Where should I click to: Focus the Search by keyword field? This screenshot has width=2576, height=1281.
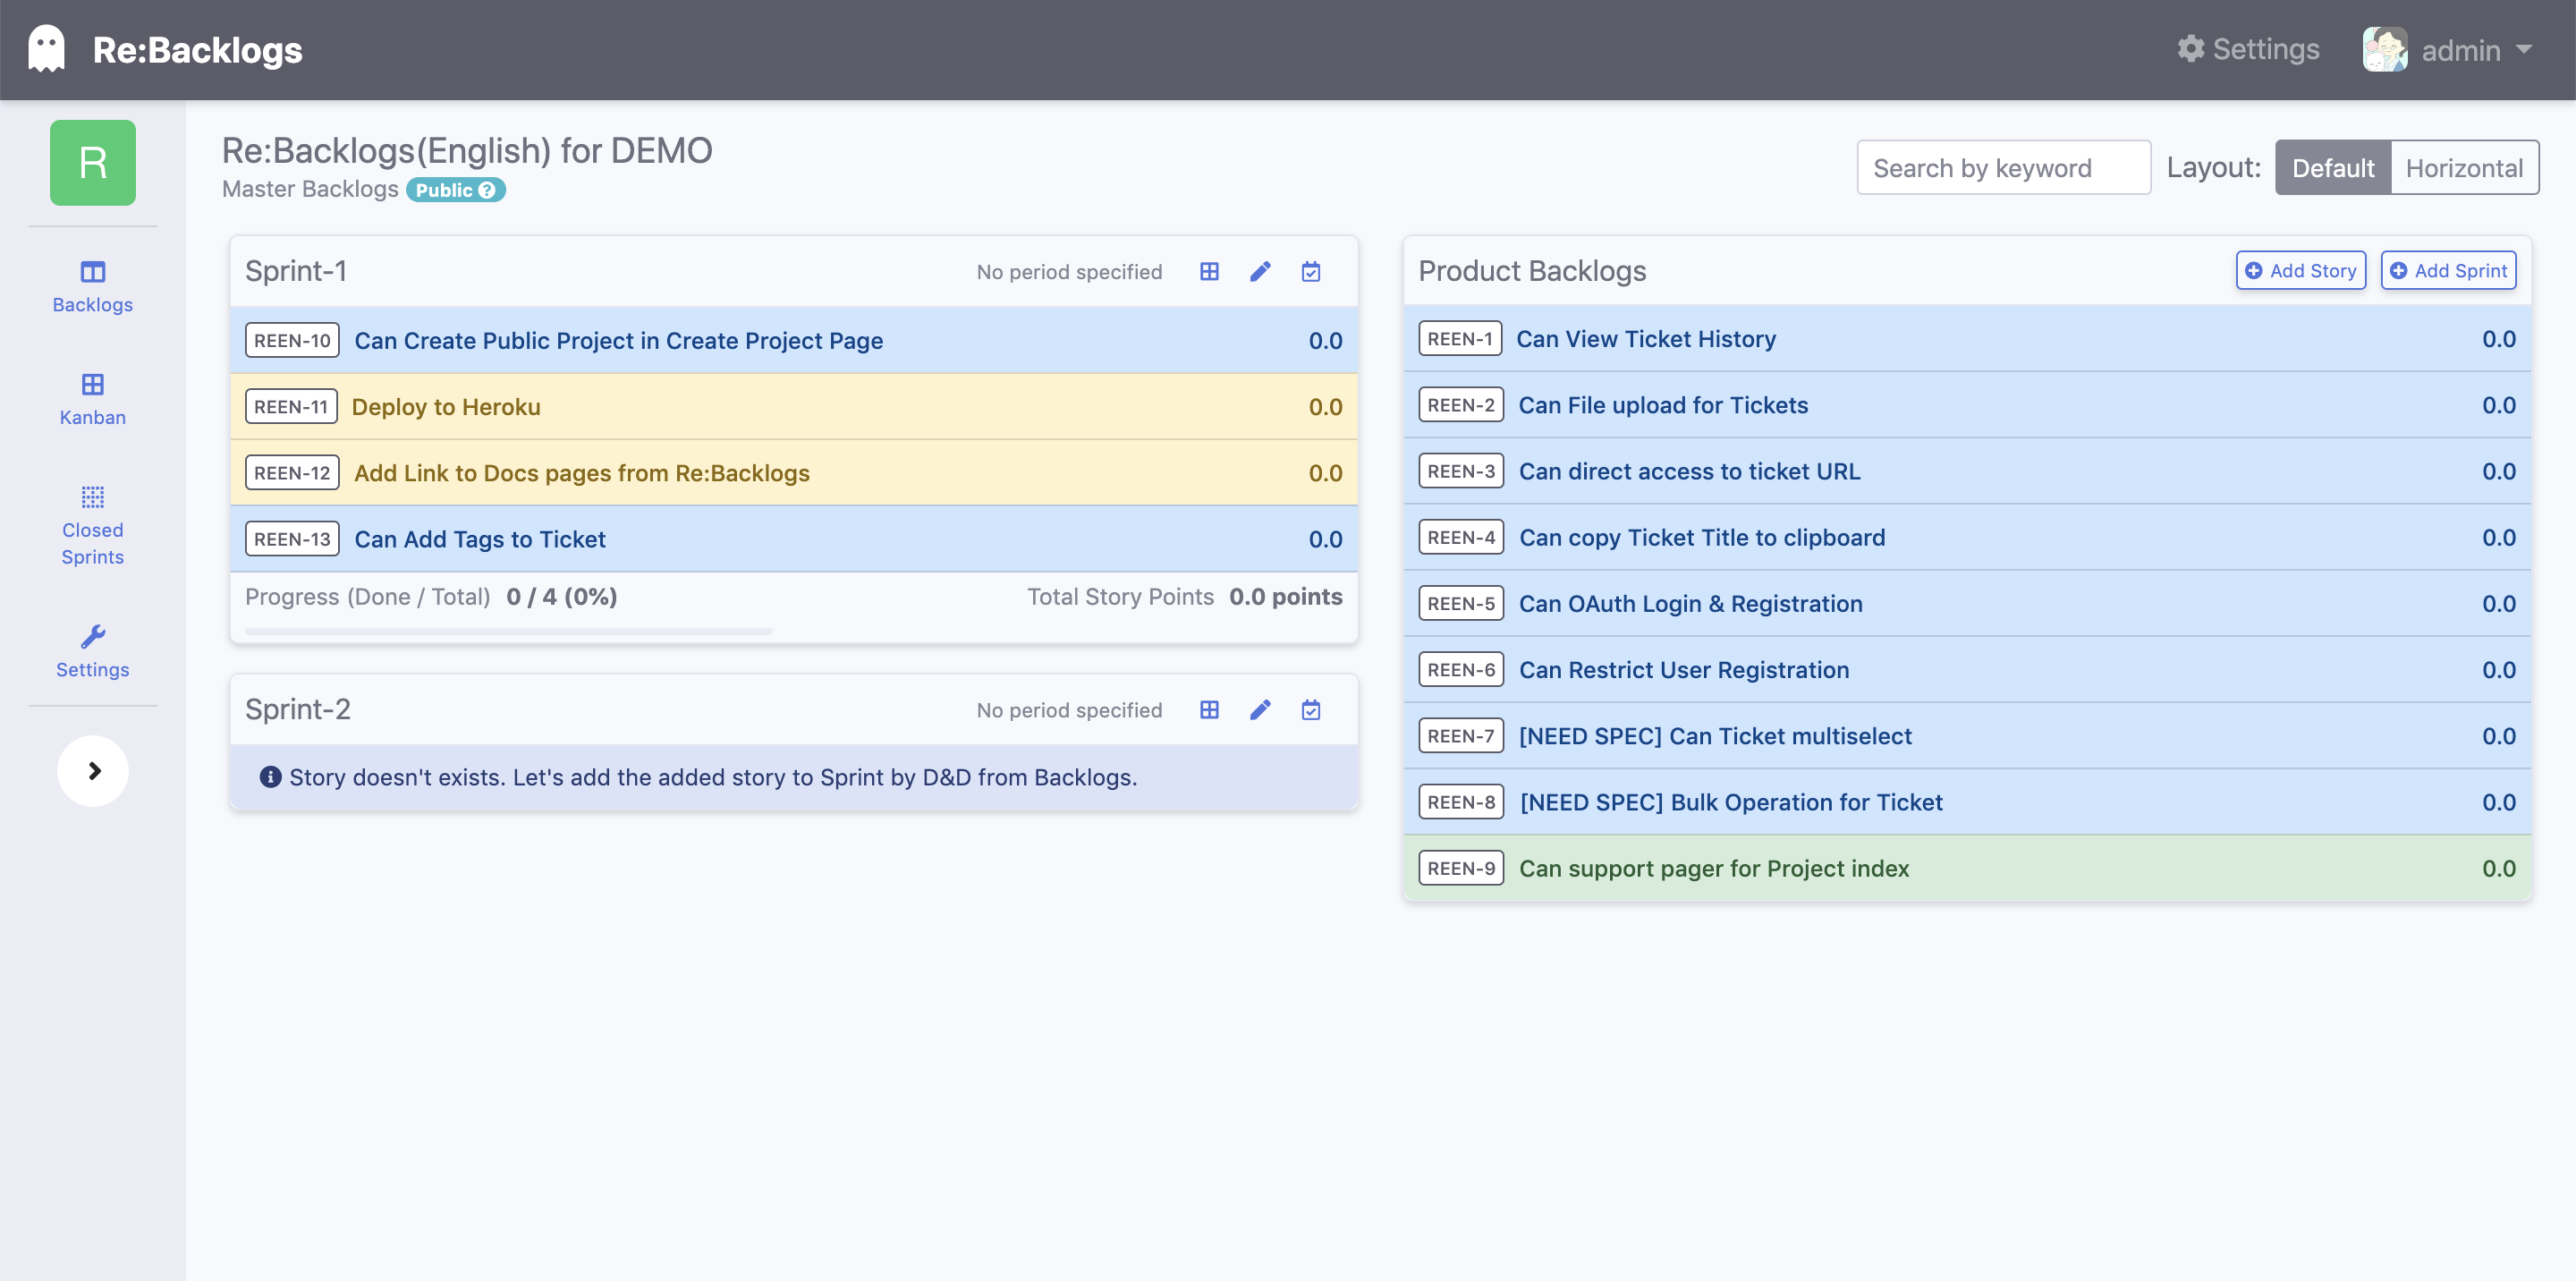[2002, 167]
